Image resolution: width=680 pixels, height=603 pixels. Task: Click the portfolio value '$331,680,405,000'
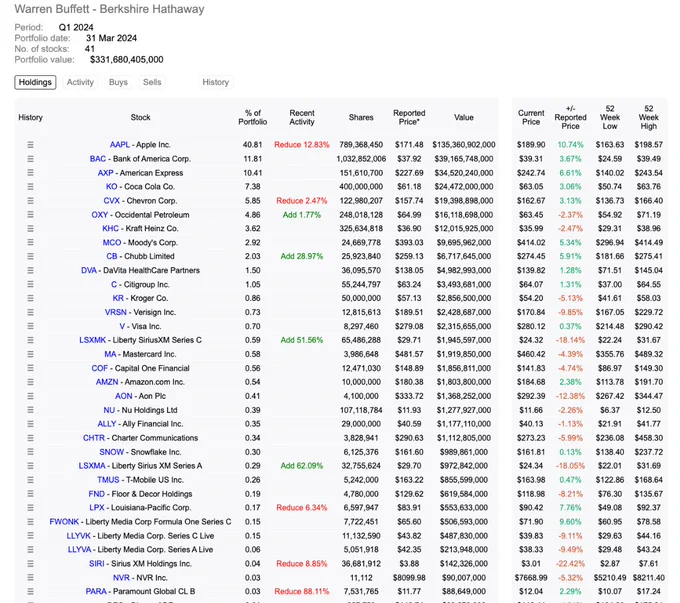coord(127,60)
